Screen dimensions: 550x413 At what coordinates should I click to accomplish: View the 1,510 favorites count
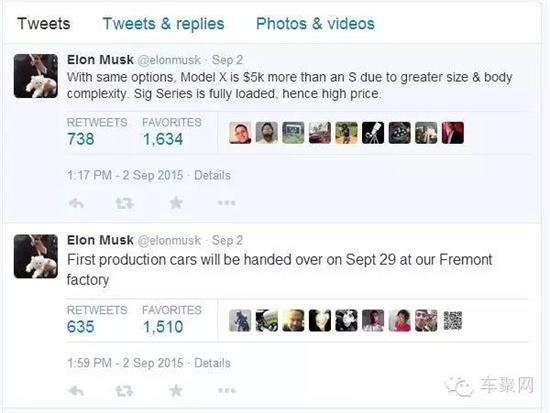(163, 327)
